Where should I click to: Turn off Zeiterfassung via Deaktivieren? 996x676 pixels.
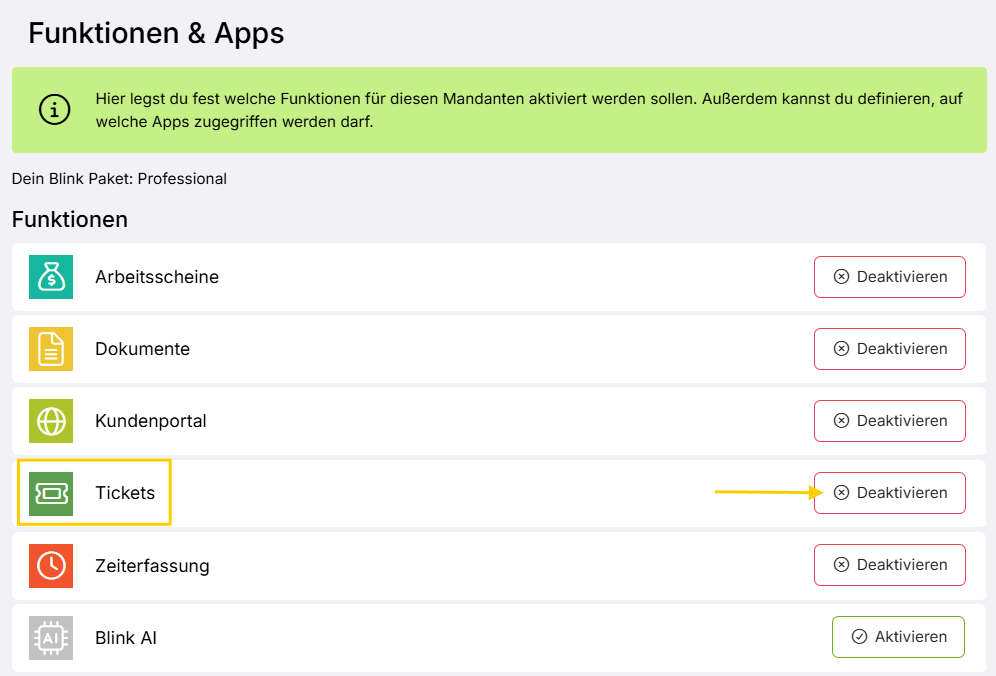[889, 565]
